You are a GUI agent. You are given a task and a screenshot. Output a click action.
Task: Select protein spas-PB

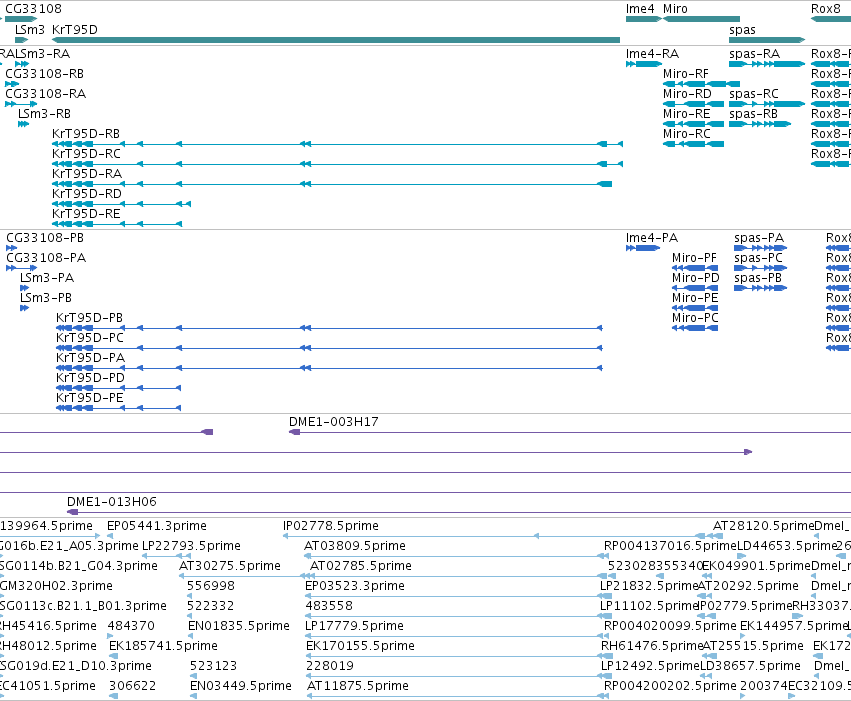[x=760, y=288]
